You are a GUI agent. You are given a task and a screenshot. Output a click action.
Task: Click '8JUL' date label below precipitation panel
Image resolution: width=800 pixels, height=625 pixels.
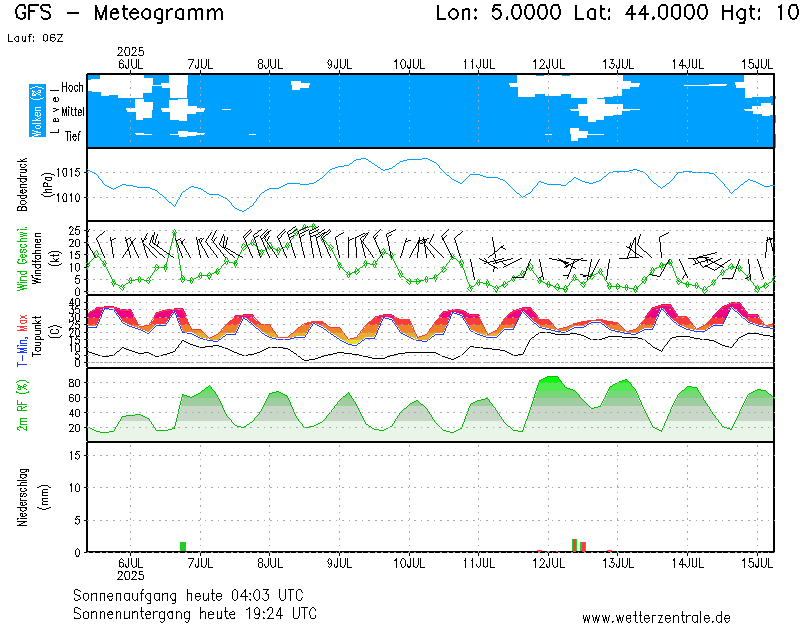[270, 563]
